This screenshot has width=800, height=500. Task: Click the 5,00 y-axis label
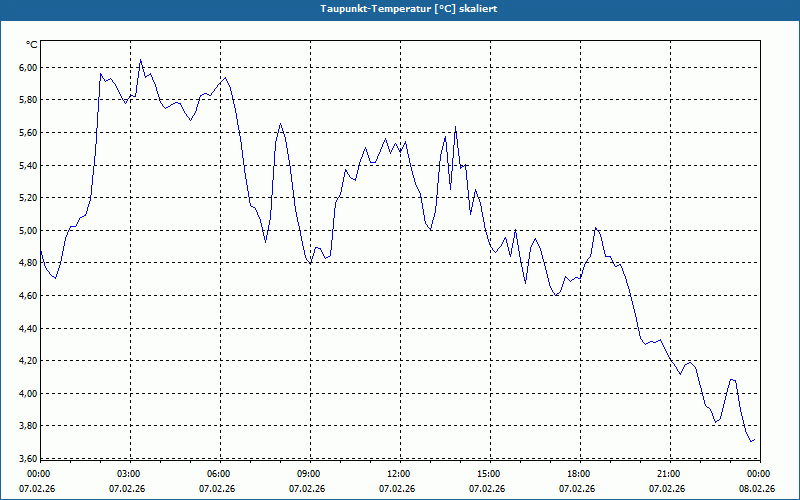pyautogui.click(x=29, y=230)
